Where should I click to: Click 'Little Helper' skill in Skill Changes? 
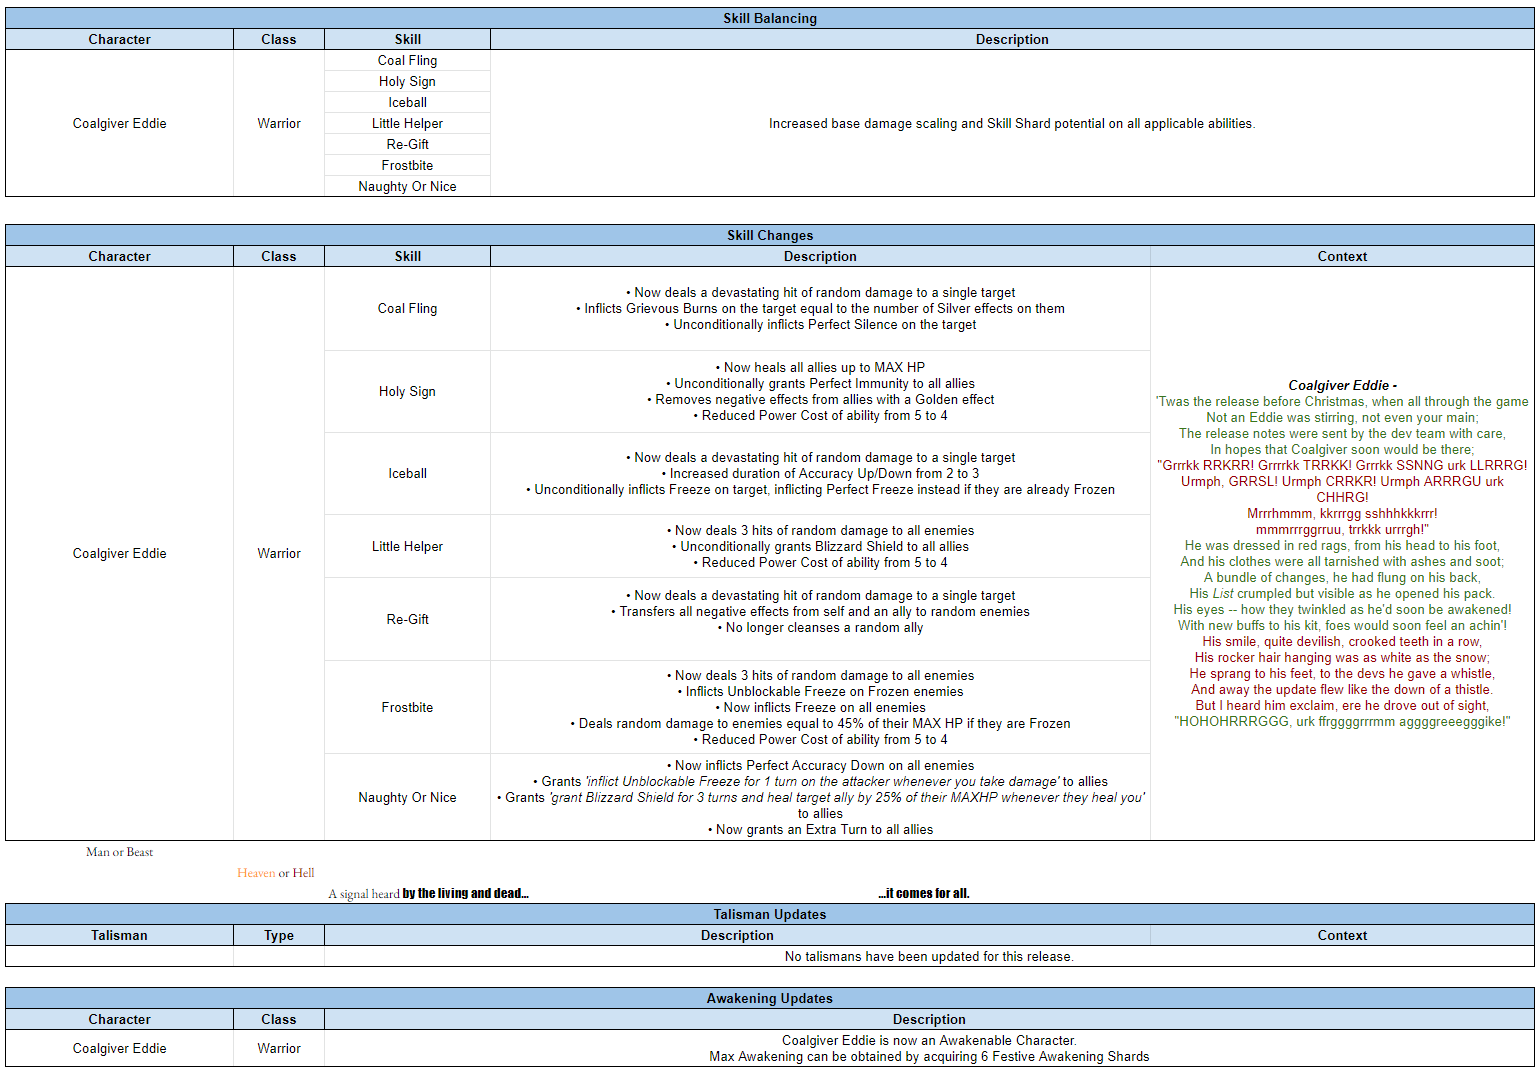click(407, 546)
